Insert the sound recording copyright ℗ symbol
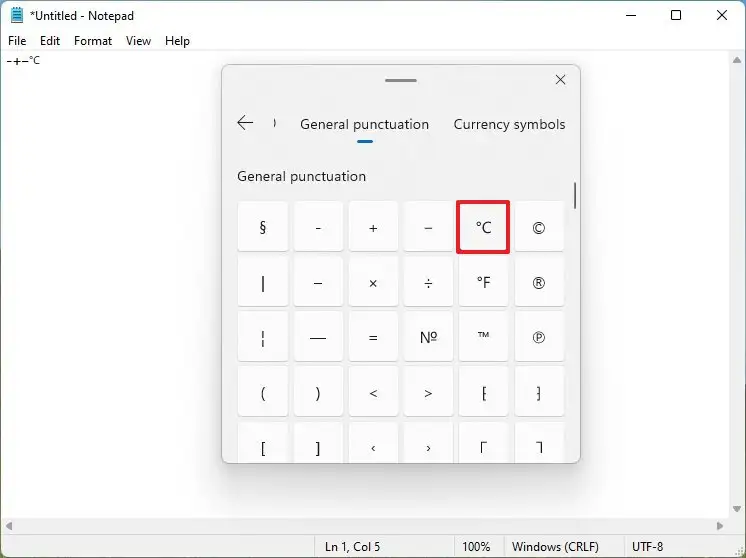 pyautogui.click(x=539, y=337)
